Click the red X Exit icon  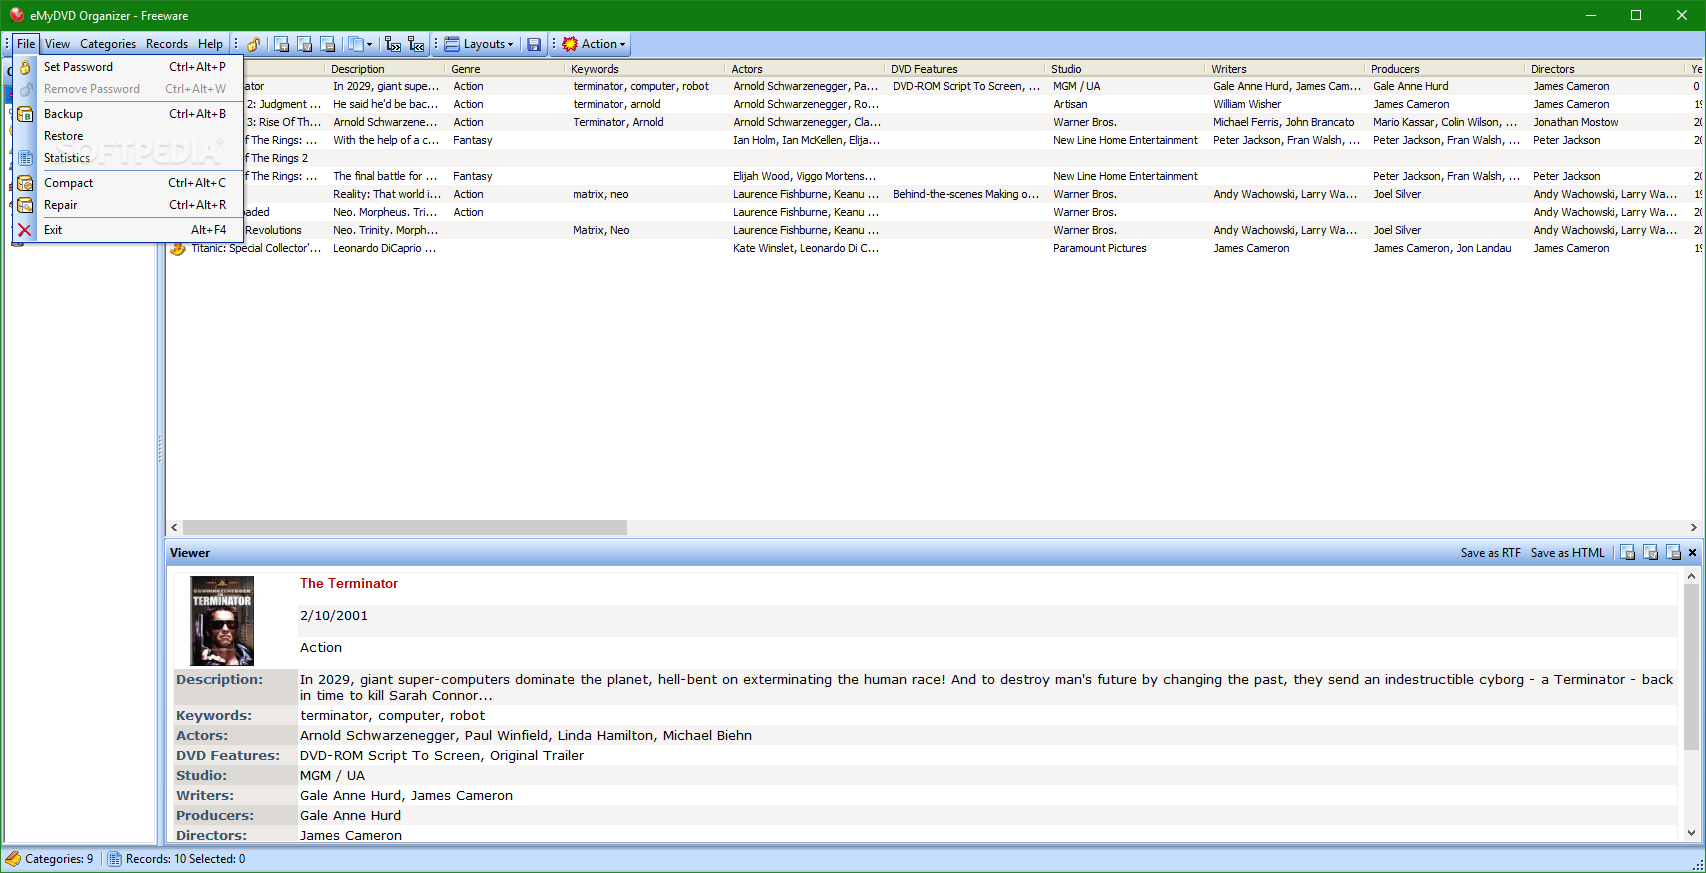tap(25, 230)
